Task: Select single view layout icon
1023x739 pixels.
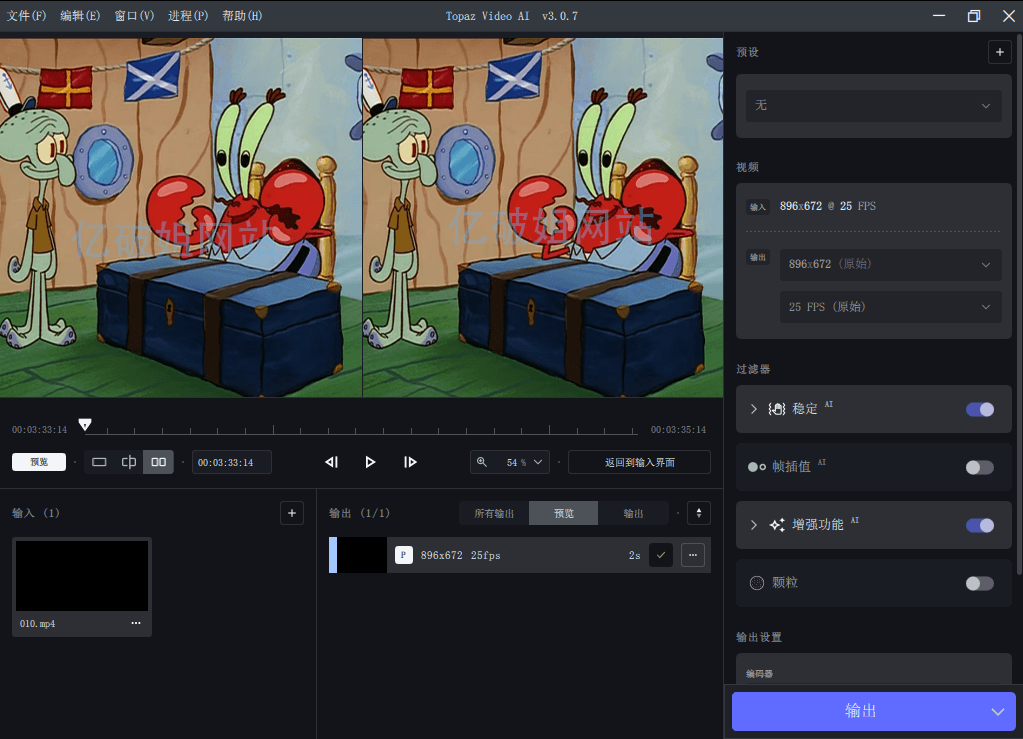Action: (99, 462)
